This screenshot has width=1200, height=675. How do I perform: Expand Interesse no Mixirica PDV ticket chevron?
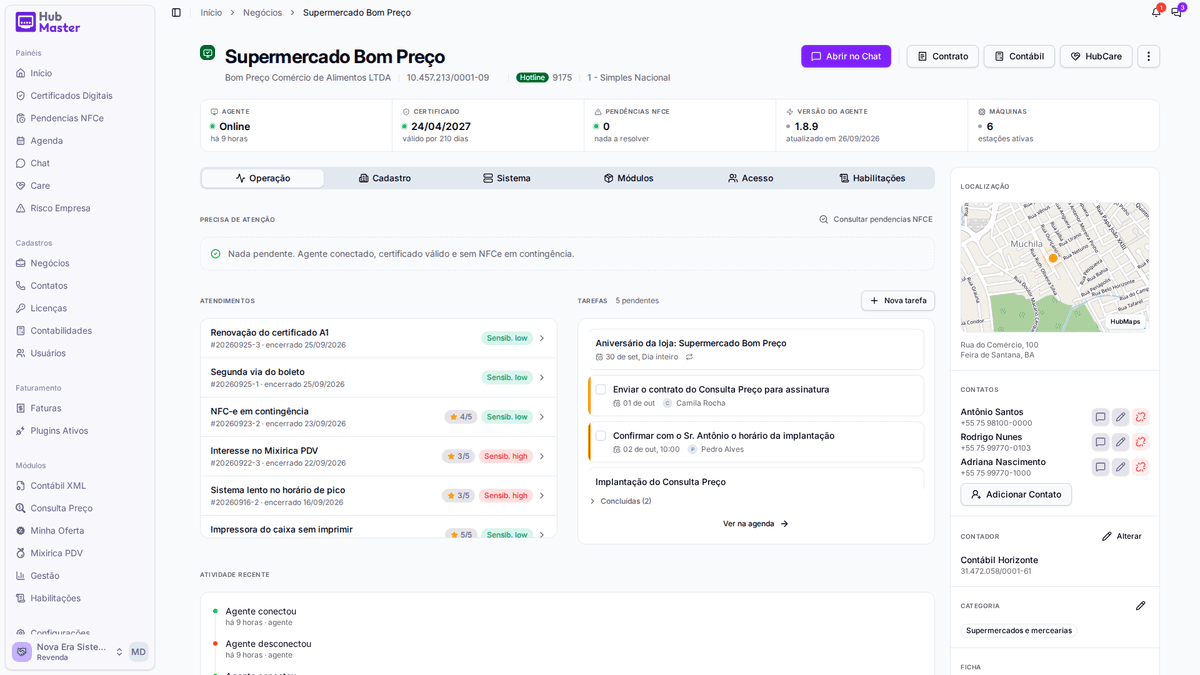pos(542,456)
